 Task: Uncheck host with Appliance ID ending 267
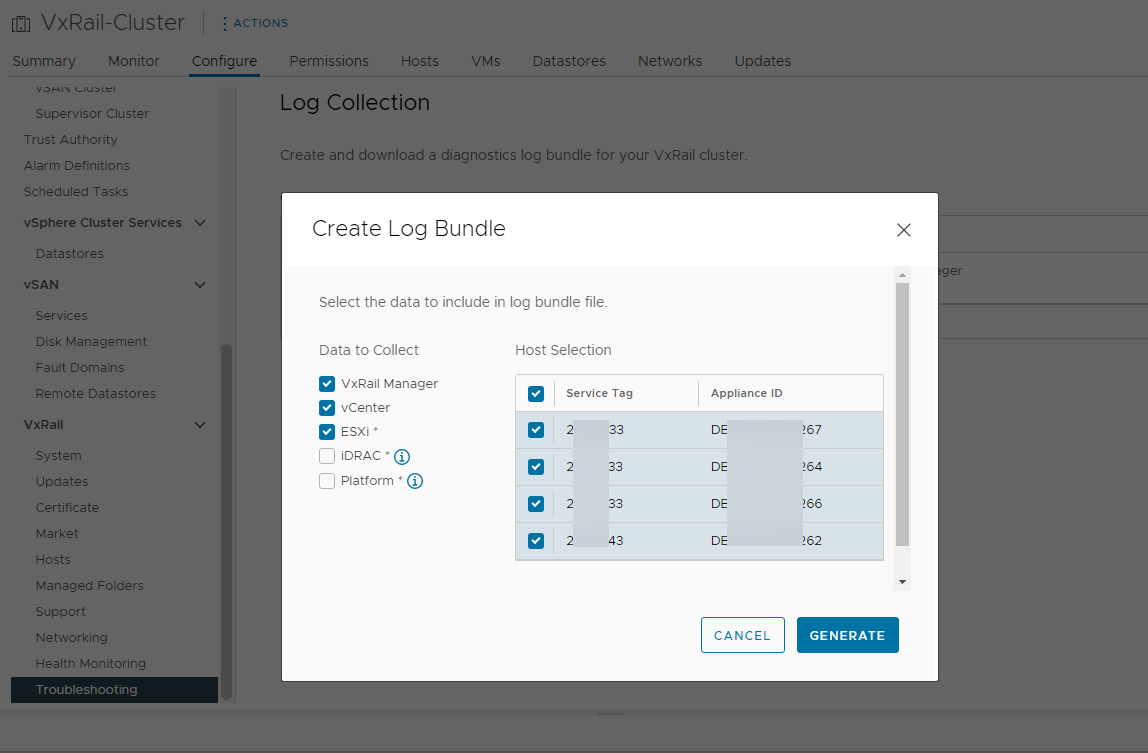pos(536,430)
